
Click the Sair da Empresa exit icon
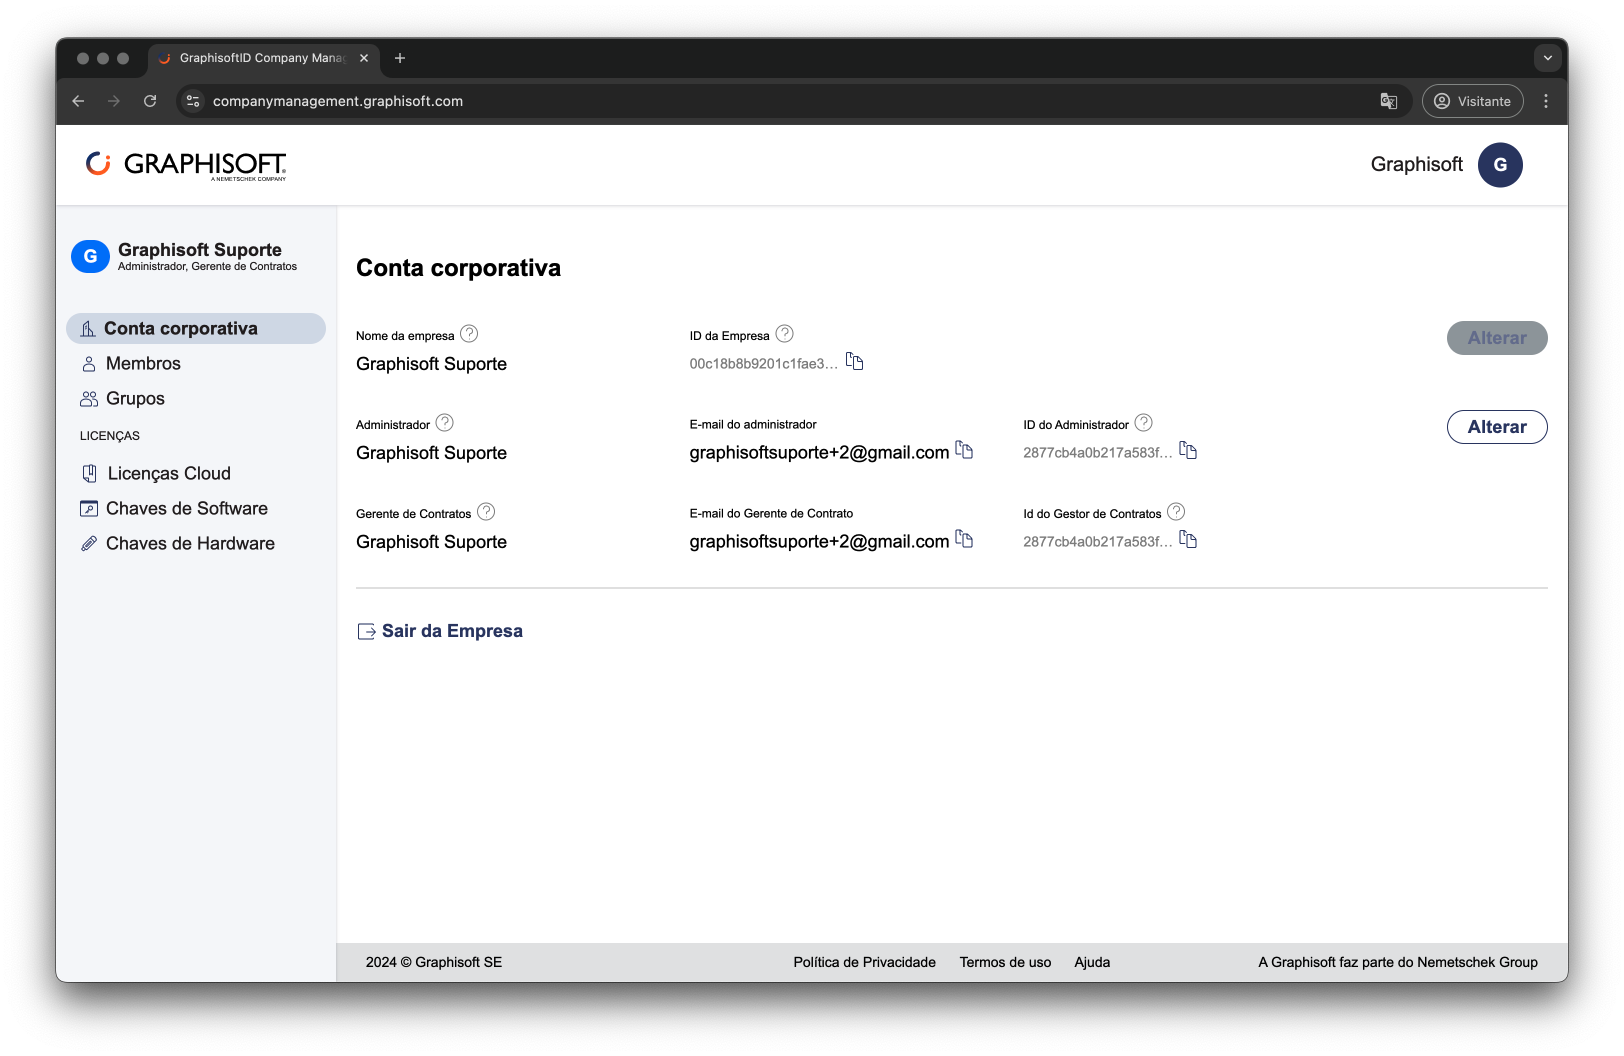366,631
